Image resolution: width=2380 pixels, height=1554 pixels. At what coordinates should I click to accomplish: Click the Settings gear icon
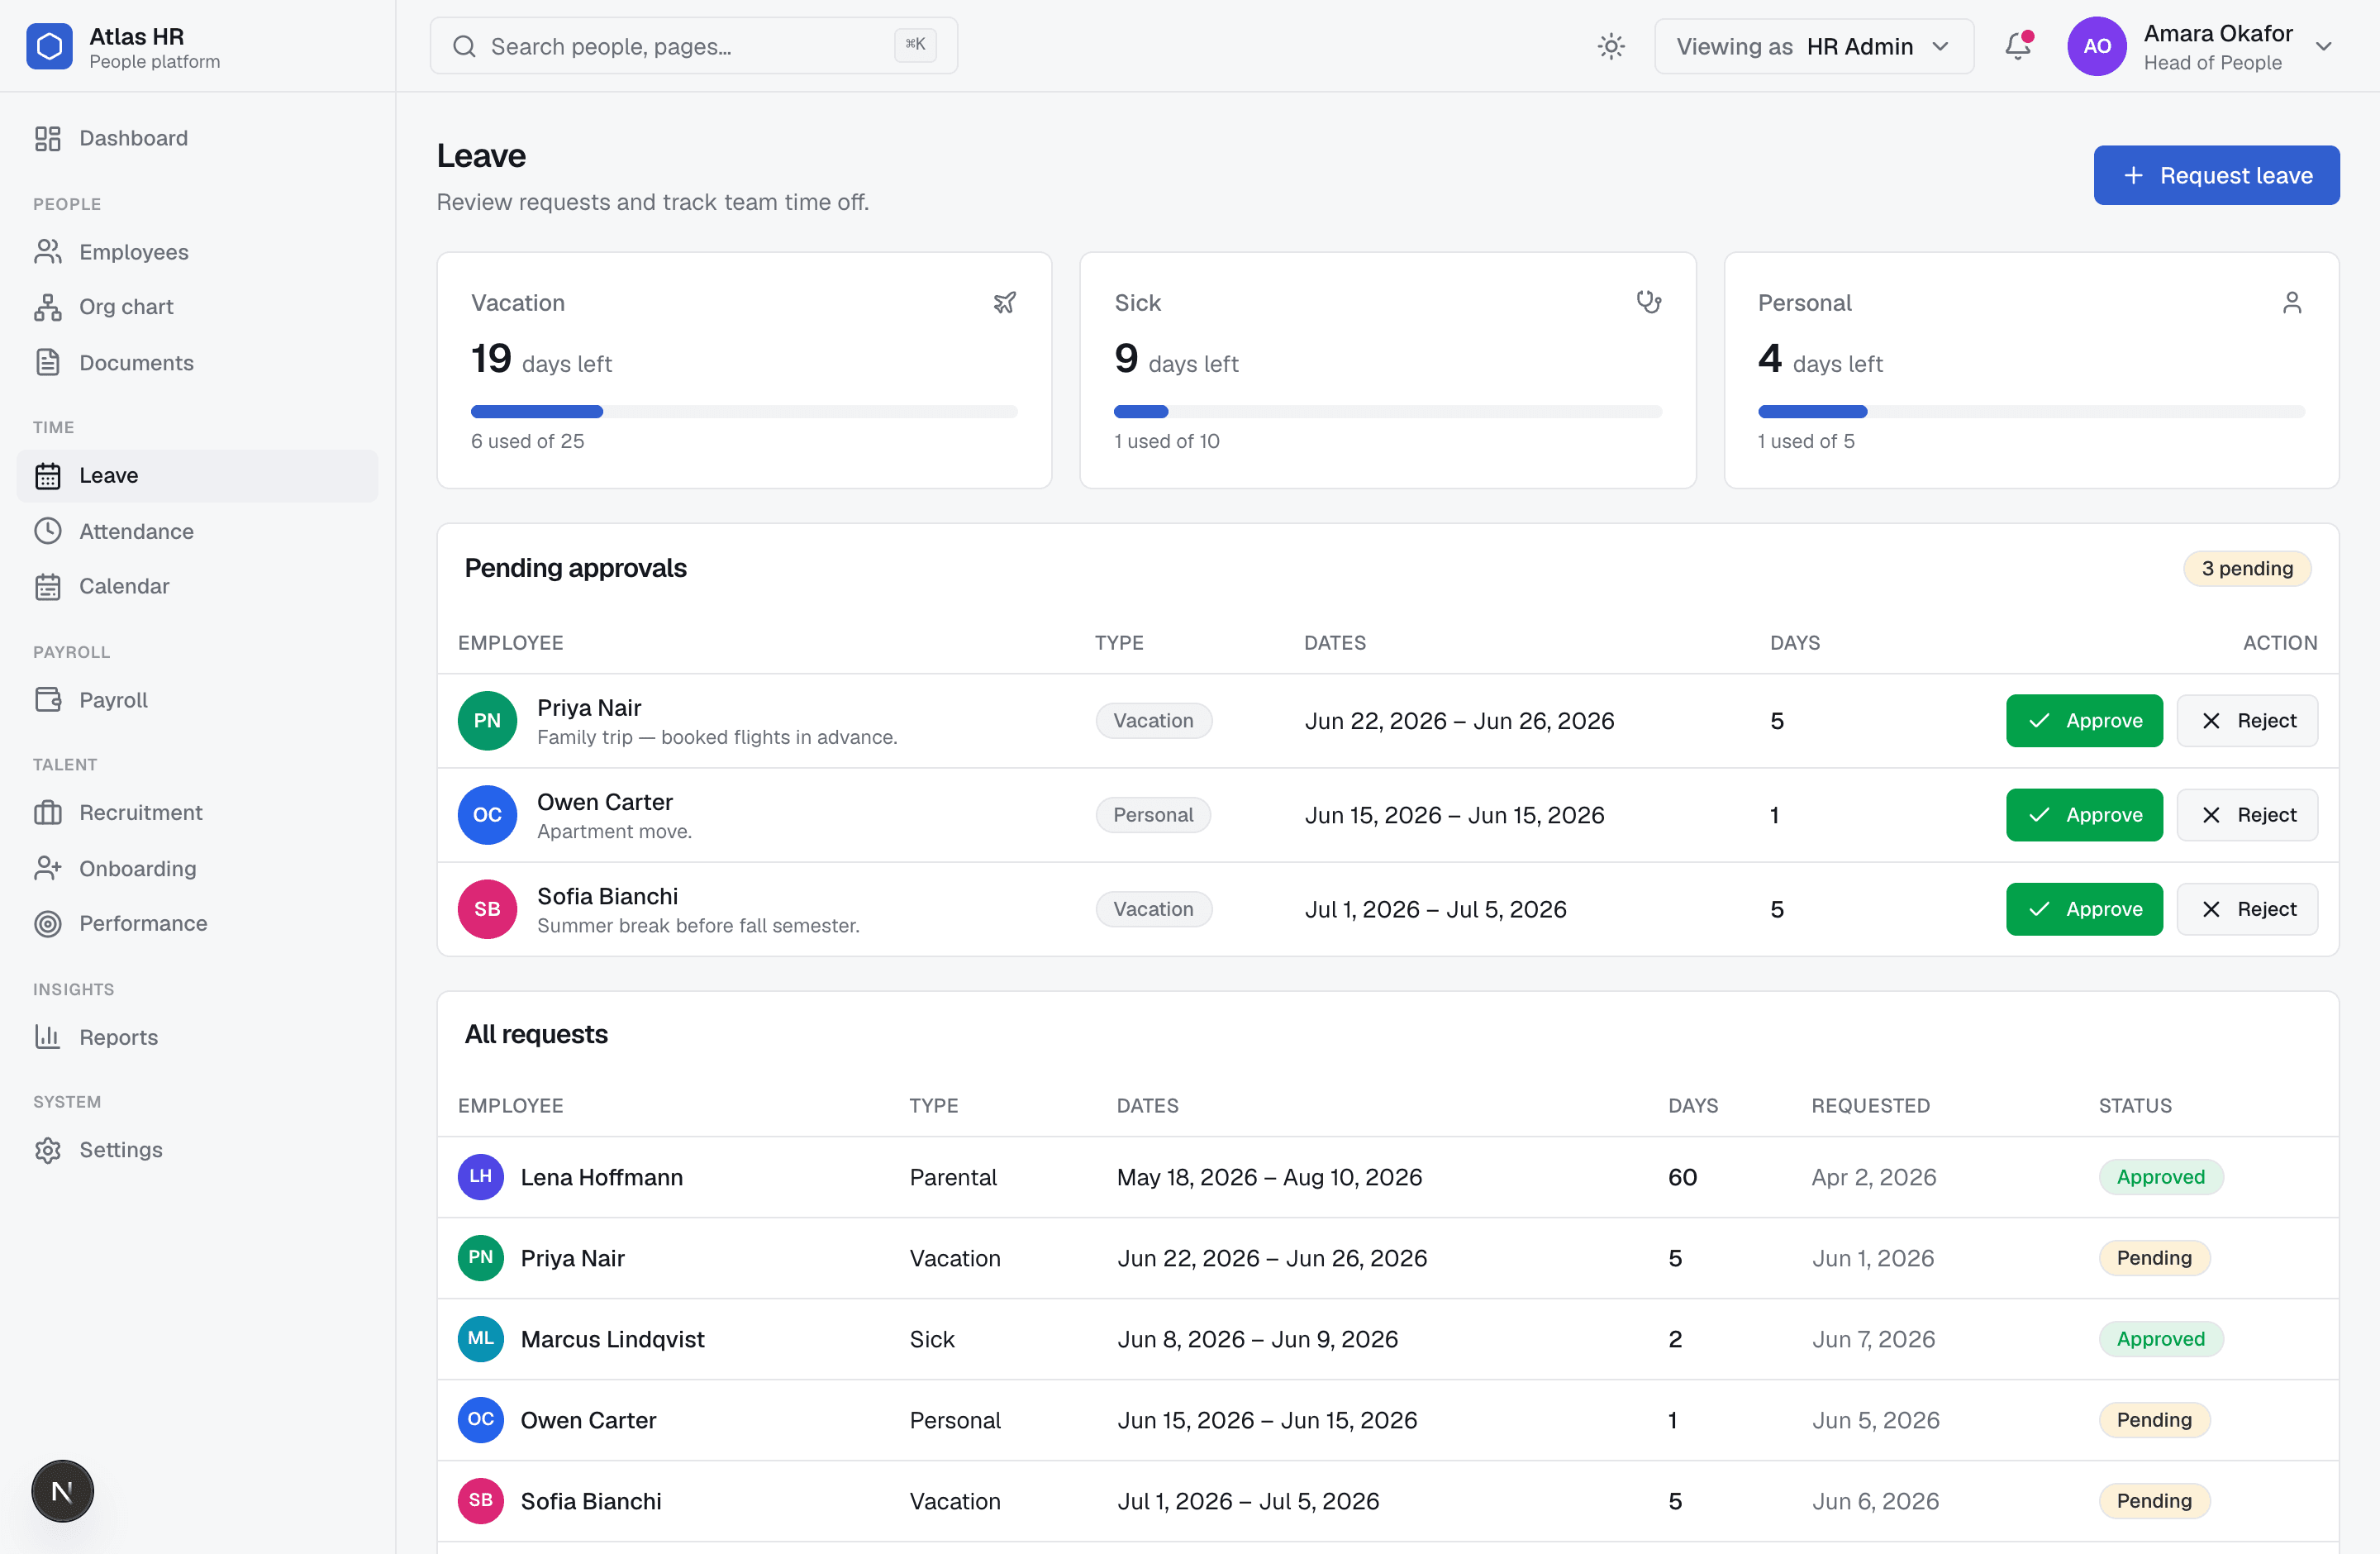tap(48, 1150)
